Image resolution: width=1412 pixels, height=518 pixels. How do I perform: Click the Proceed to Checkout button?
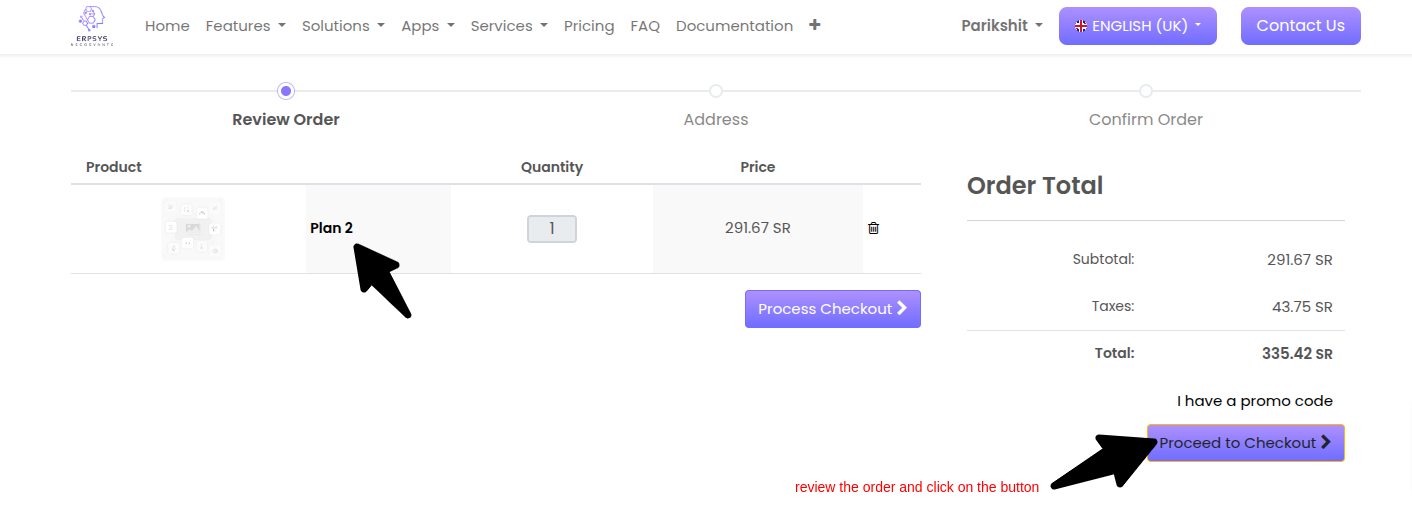pos(1245,443)
